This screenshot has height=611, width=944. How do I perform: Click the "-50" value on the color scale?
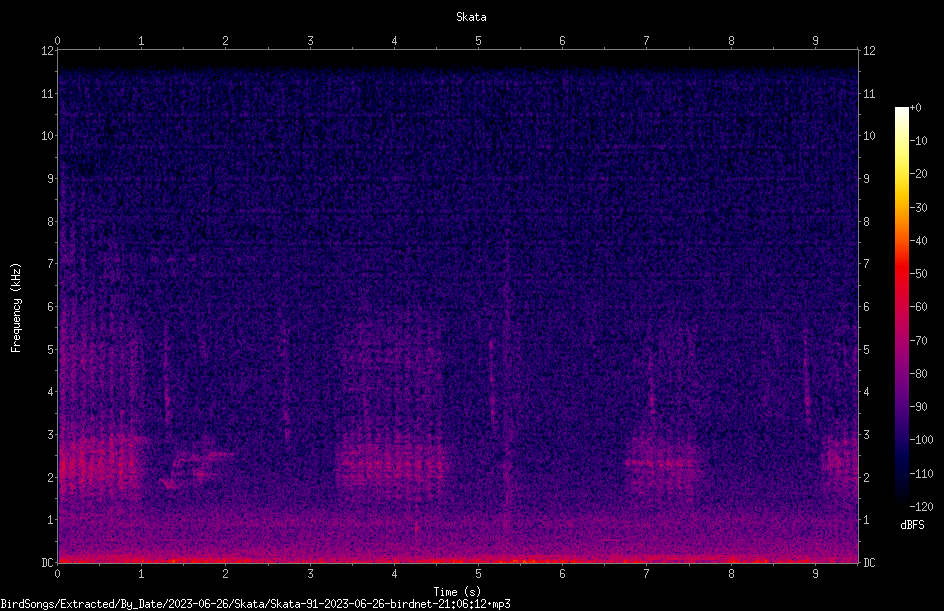click(918, 274)
